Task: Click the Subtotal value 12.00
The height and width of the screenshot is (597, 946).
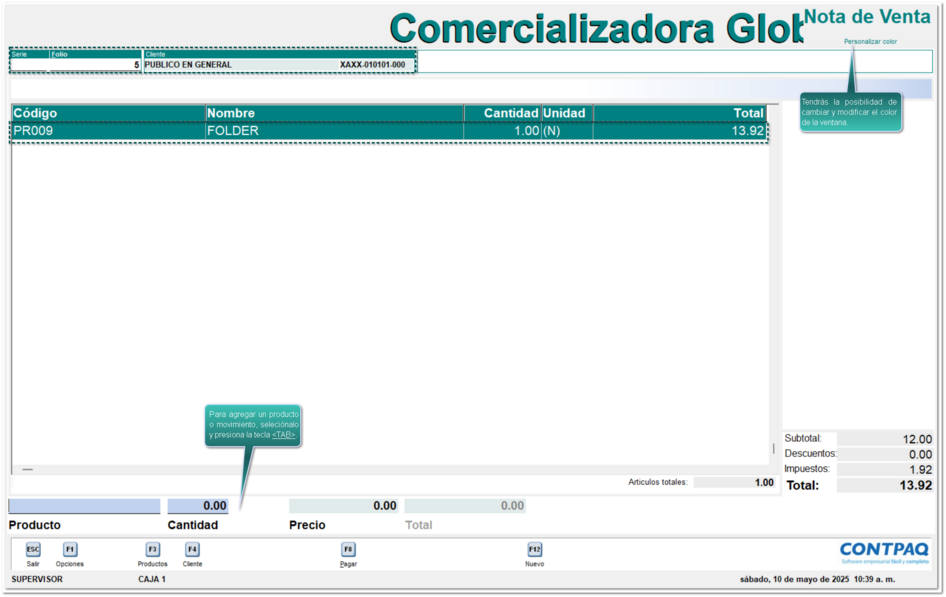Action: click(x=884, y=439)
